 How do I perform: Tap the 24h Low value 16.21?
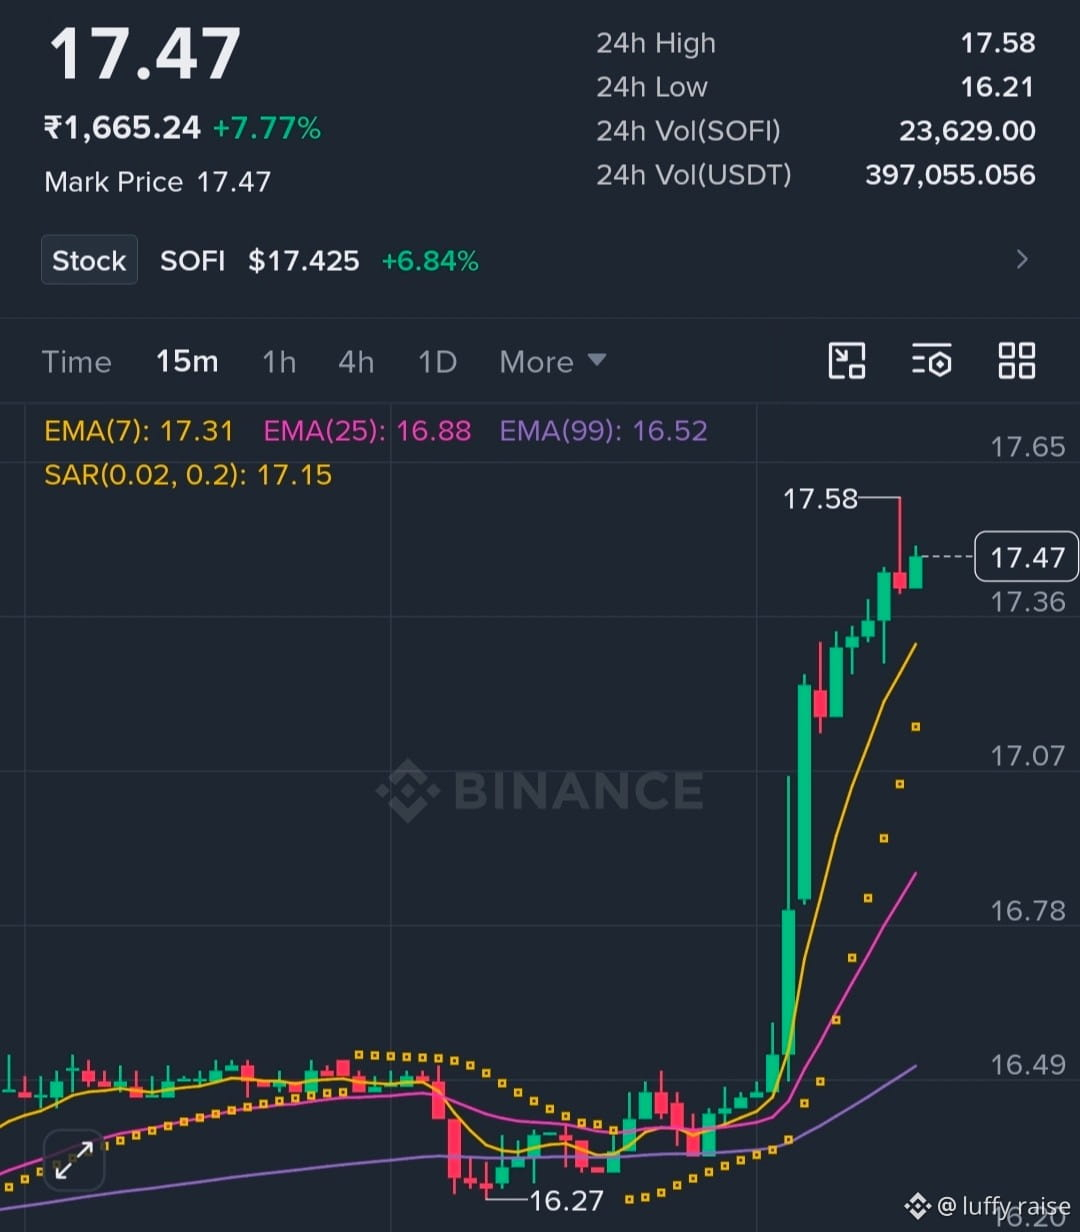[x=998, y=87]
